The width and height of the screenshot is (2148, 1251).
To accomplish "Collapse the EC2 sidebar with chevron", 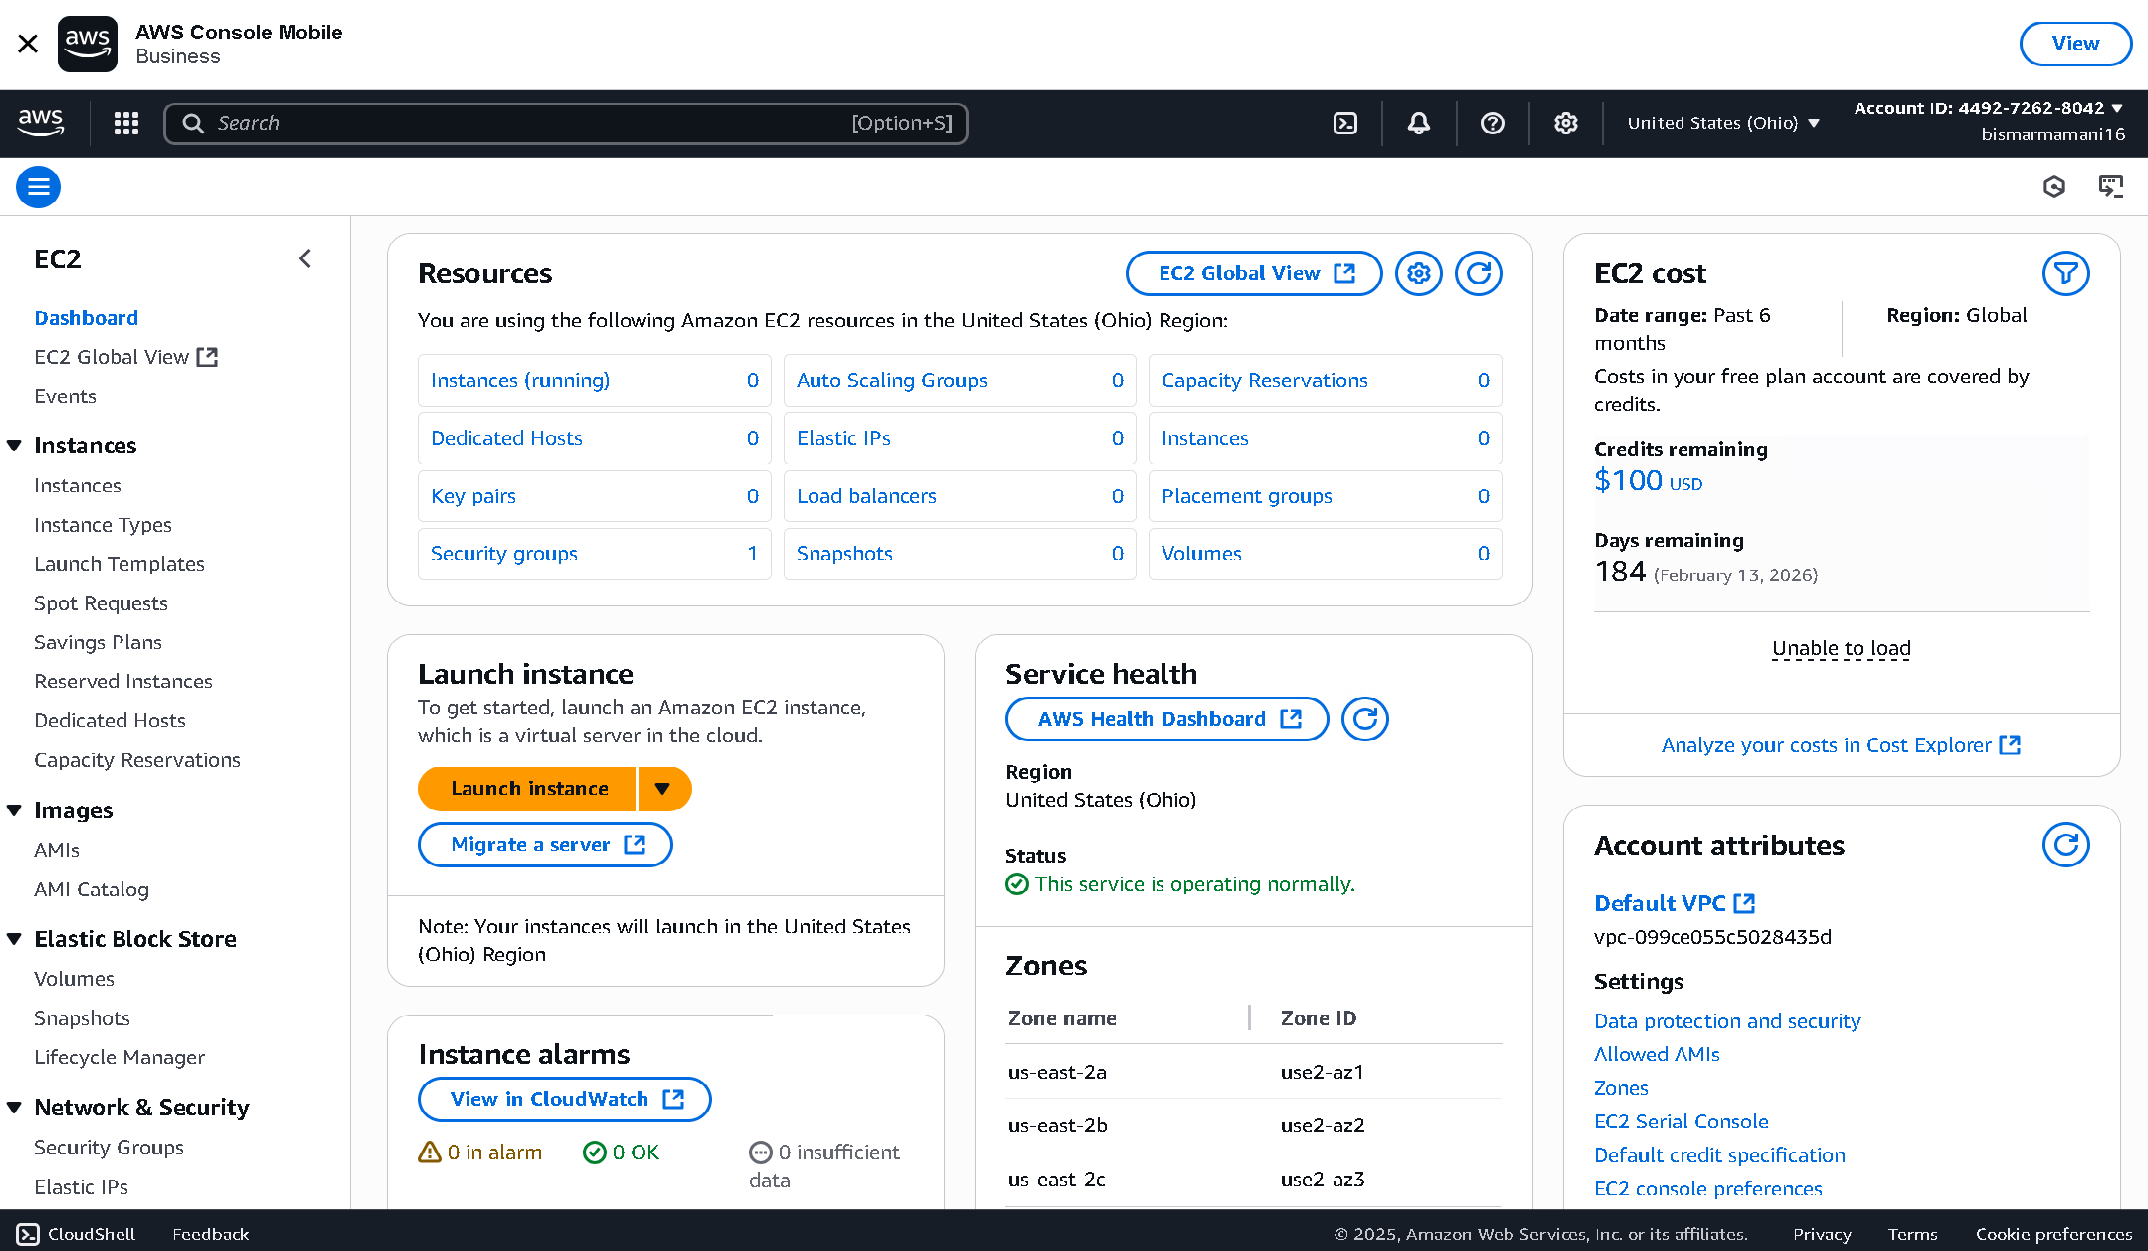I will point(305,259).
